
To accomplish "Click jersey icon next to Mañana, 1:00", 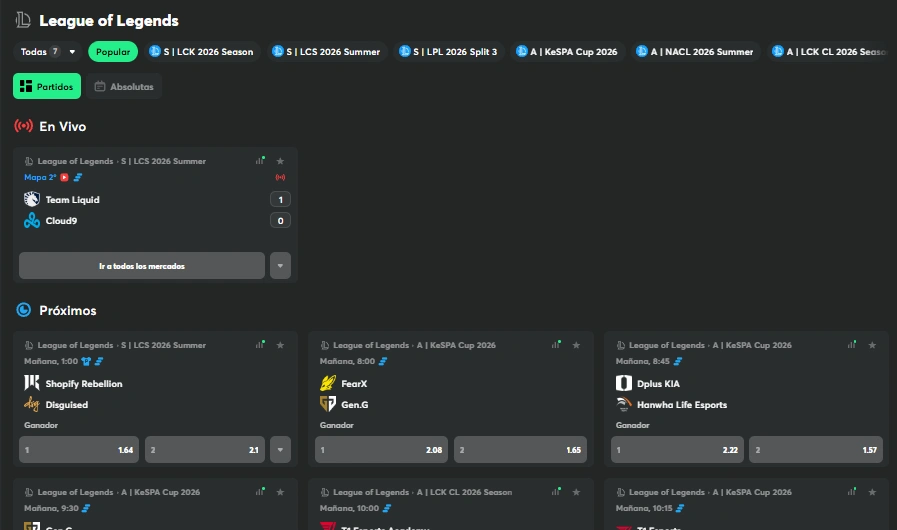I will coord(86,361).
